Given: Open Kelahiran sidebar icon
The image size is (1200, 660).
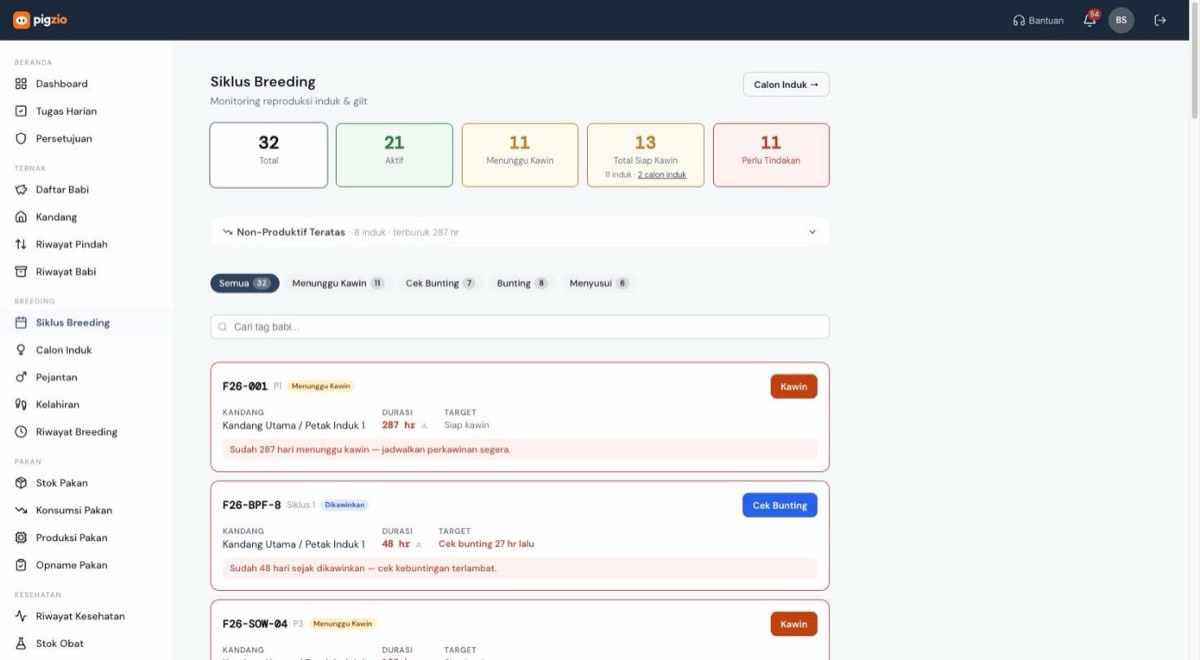Looking at the screenshot, I should [21, 405].
